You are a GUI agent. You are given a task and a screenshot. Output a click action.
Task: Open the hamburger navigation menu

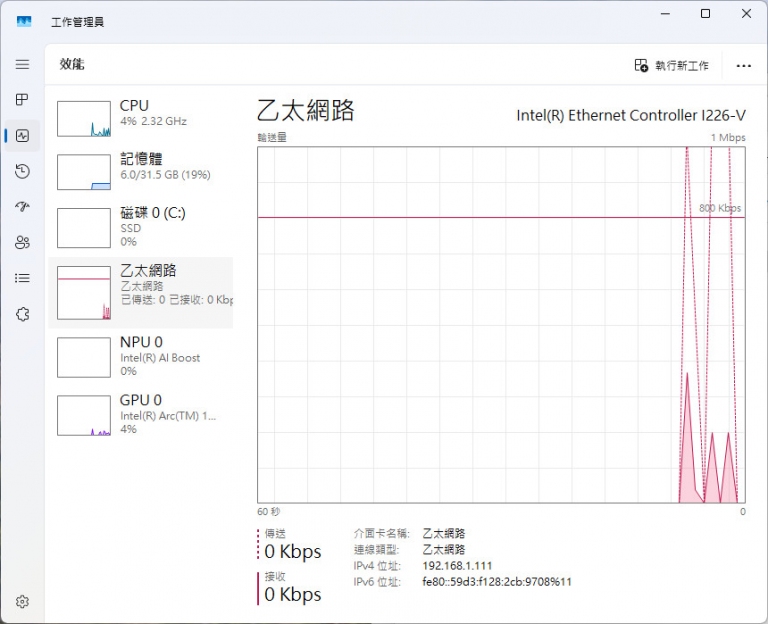[x=23, y=64]
